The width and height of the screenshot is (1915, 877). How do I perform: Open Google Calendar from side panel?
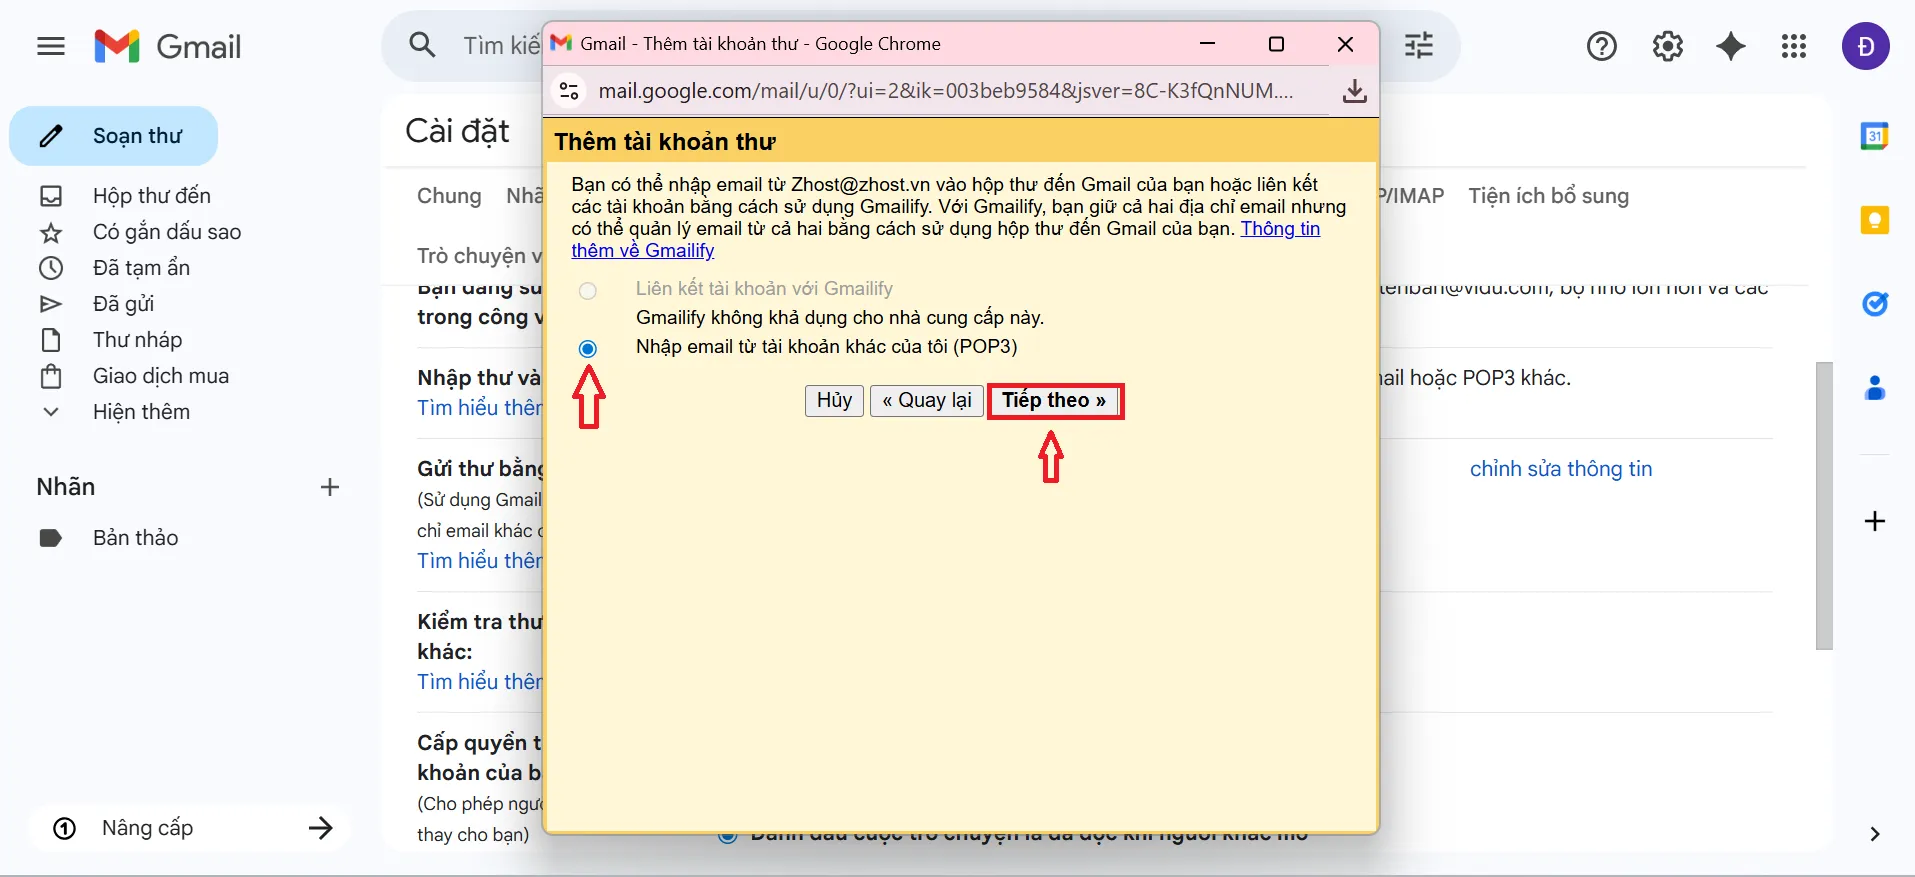tap(1874, 136)
